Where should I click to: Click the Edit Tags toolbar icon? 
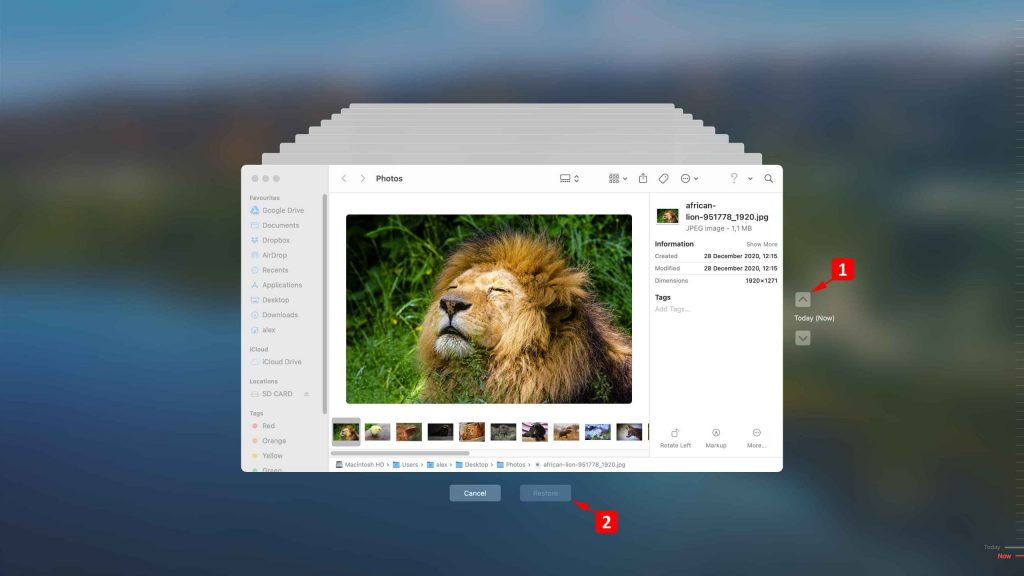pos(664,178)
